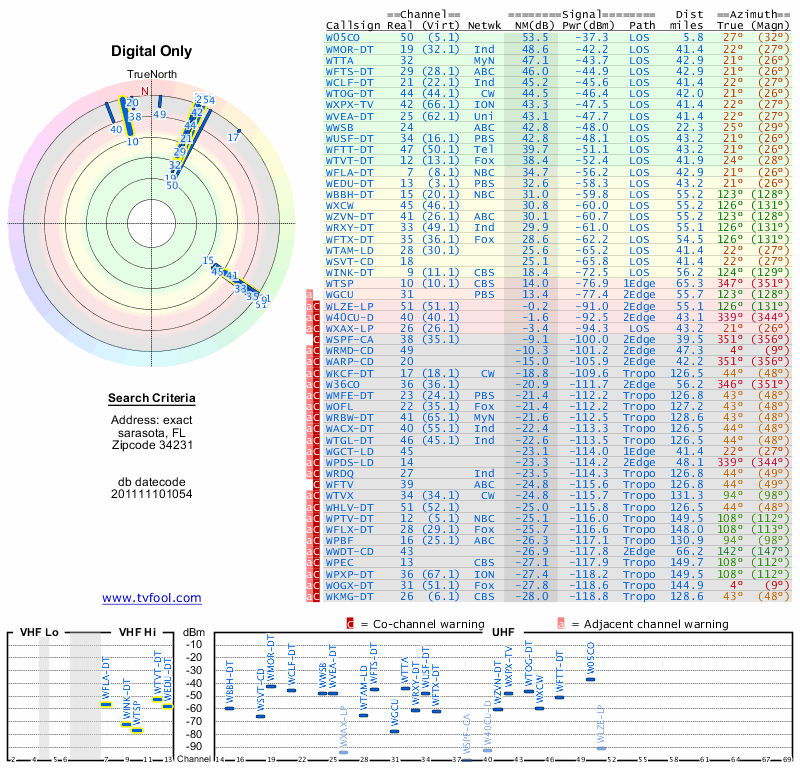This screenshot has width=800, height=768.
Task: Select callsign WPBF
Action: point(340,540)
